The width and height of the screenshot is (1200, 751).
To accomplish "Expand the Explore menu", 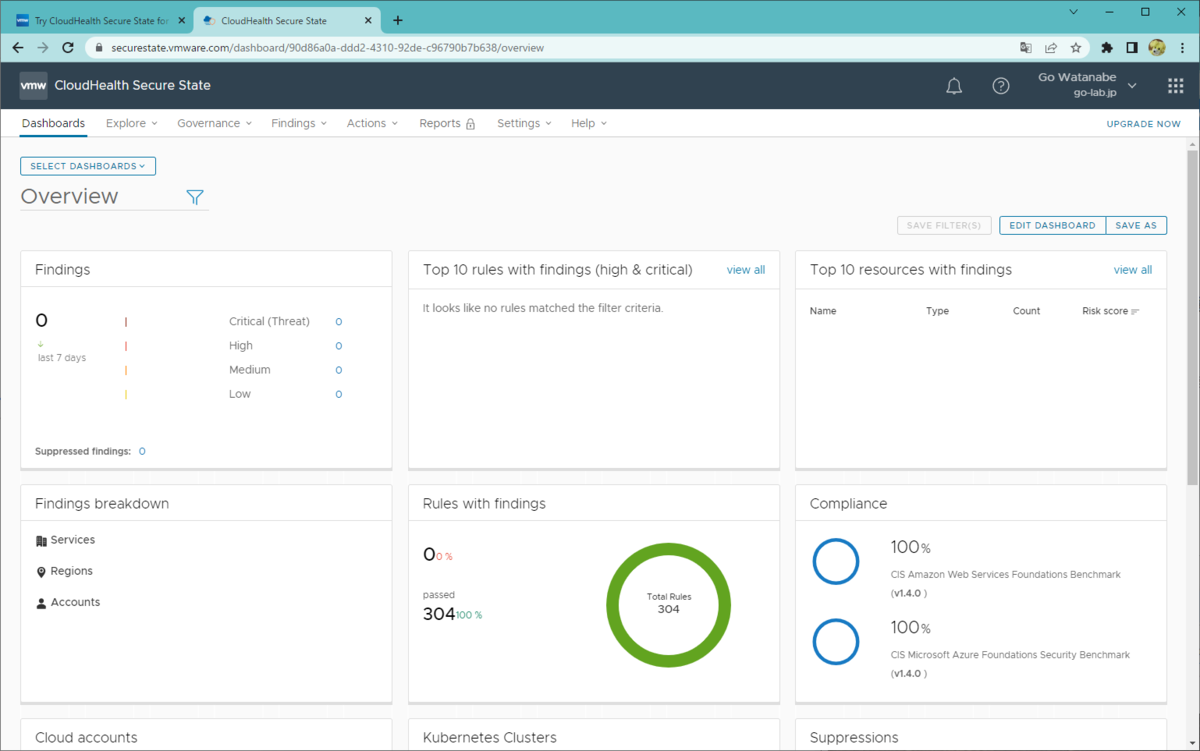I will click(x=132, y=123).
